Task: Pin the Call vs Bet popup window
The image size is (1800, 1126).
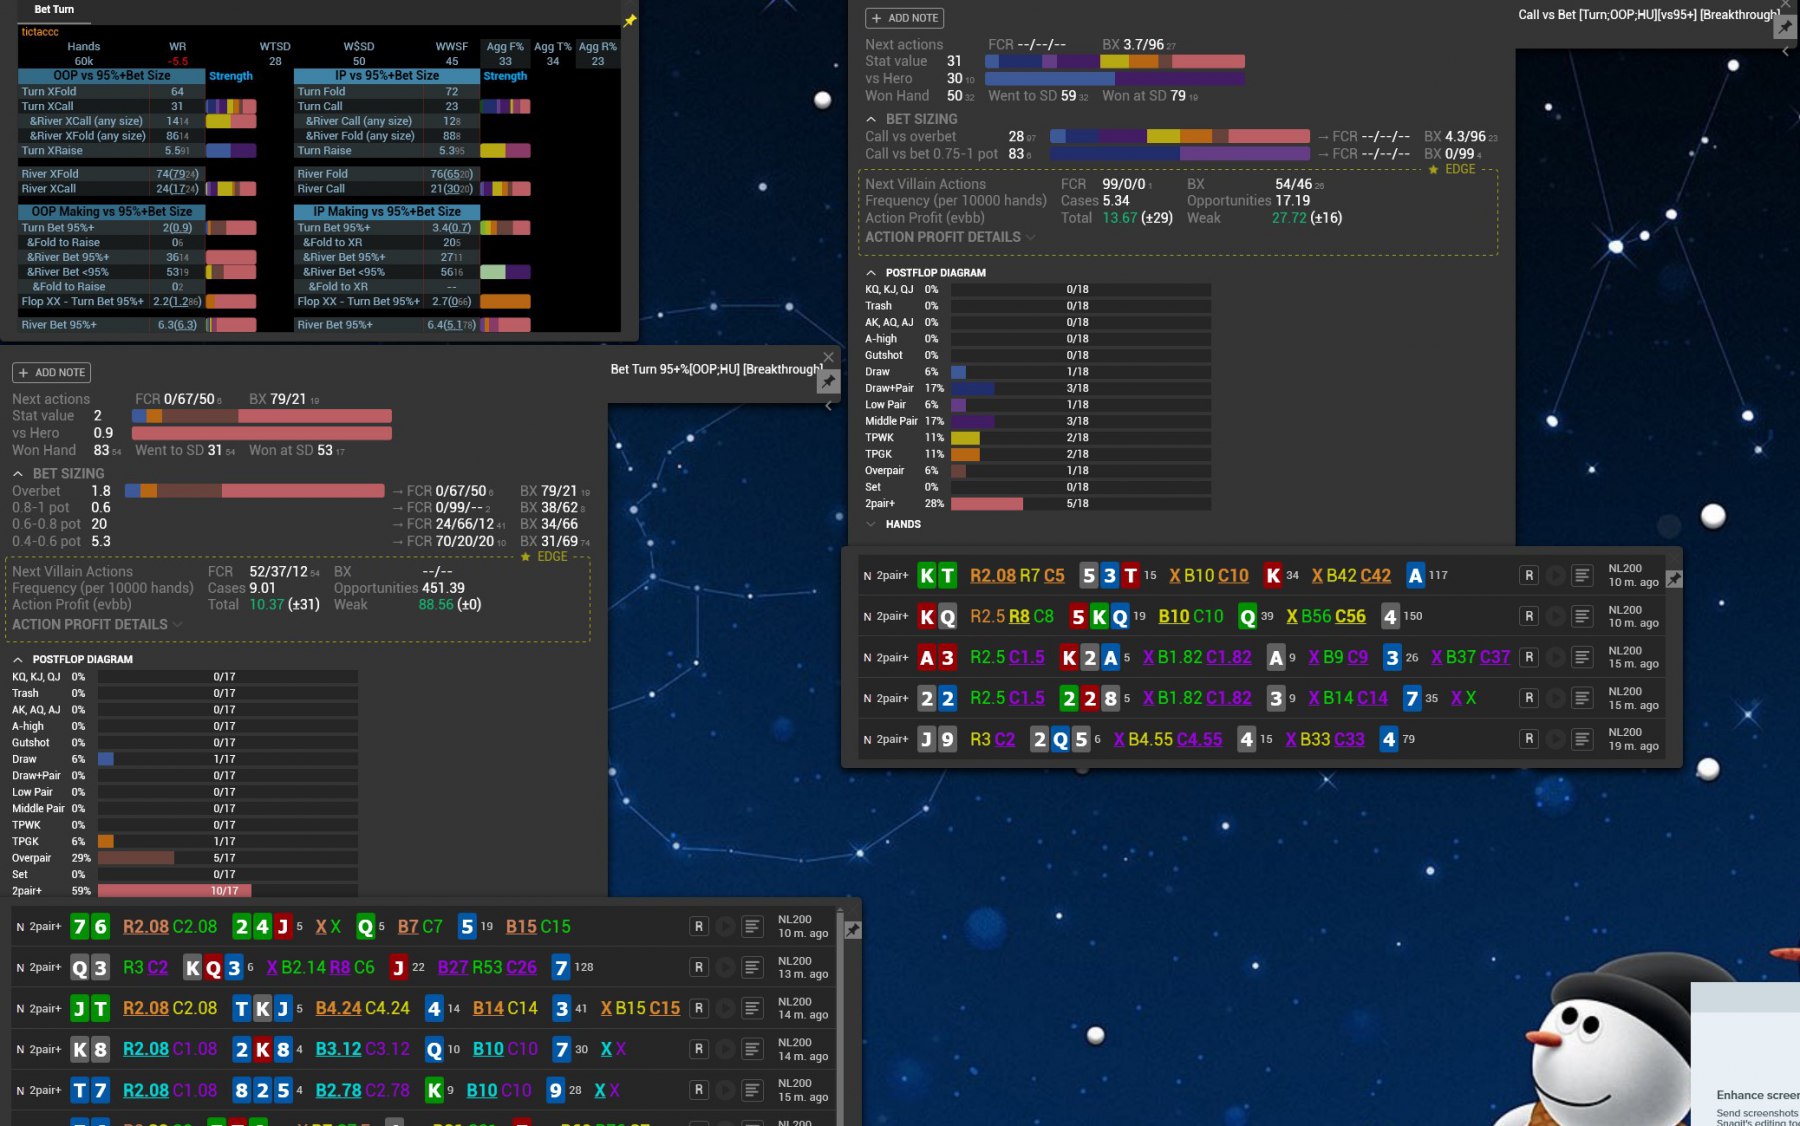Action: [1785, 28]
